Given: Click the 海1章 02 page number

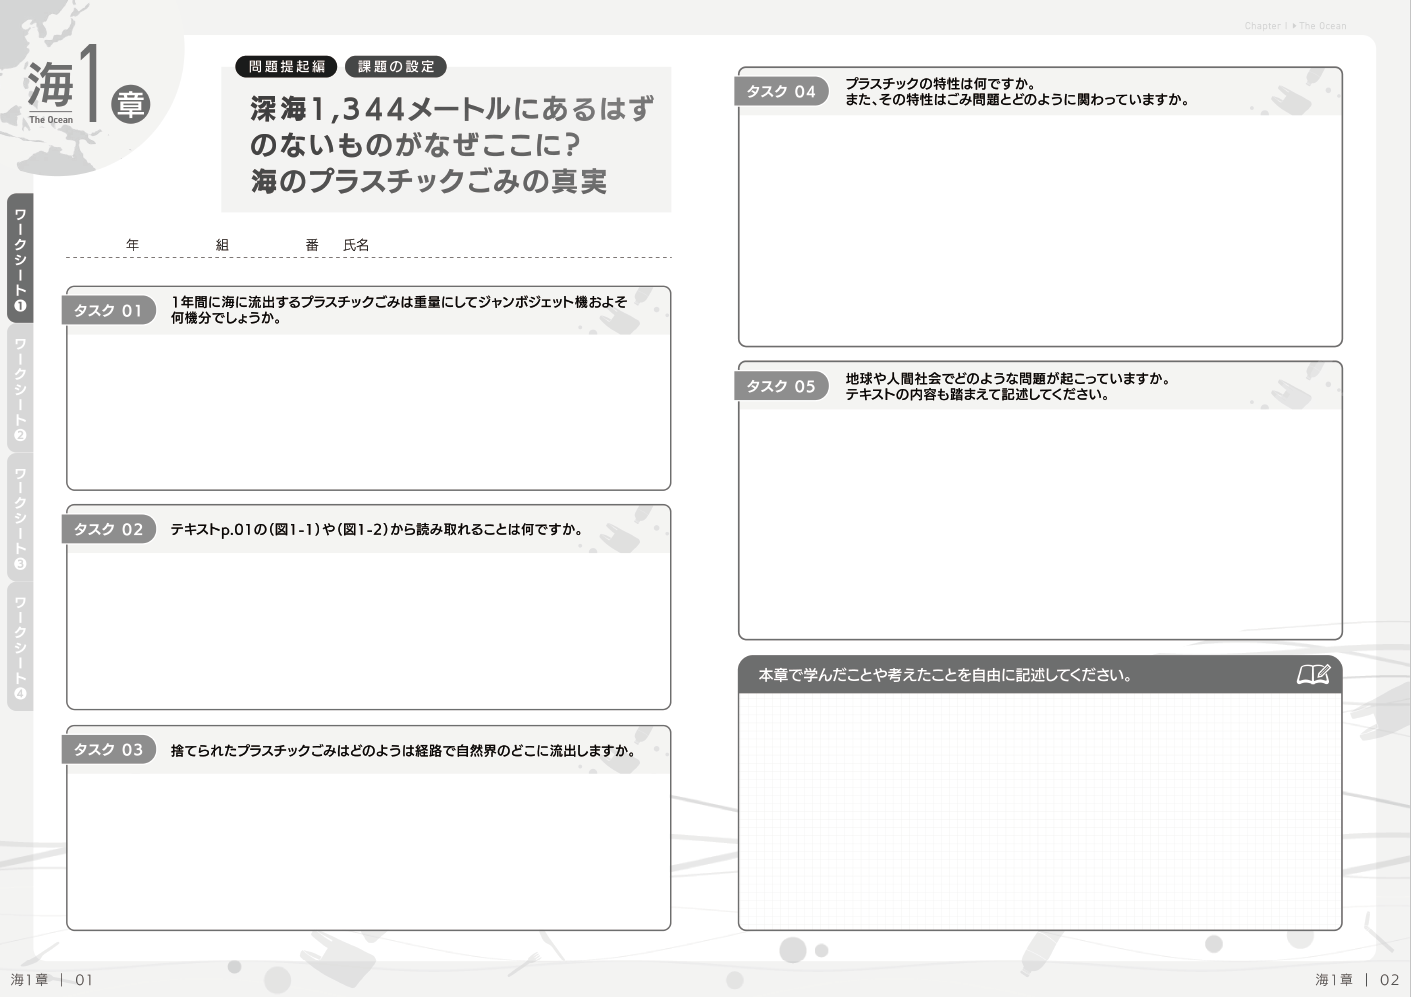Looking at the screenshot, I should click(1357, 980).
